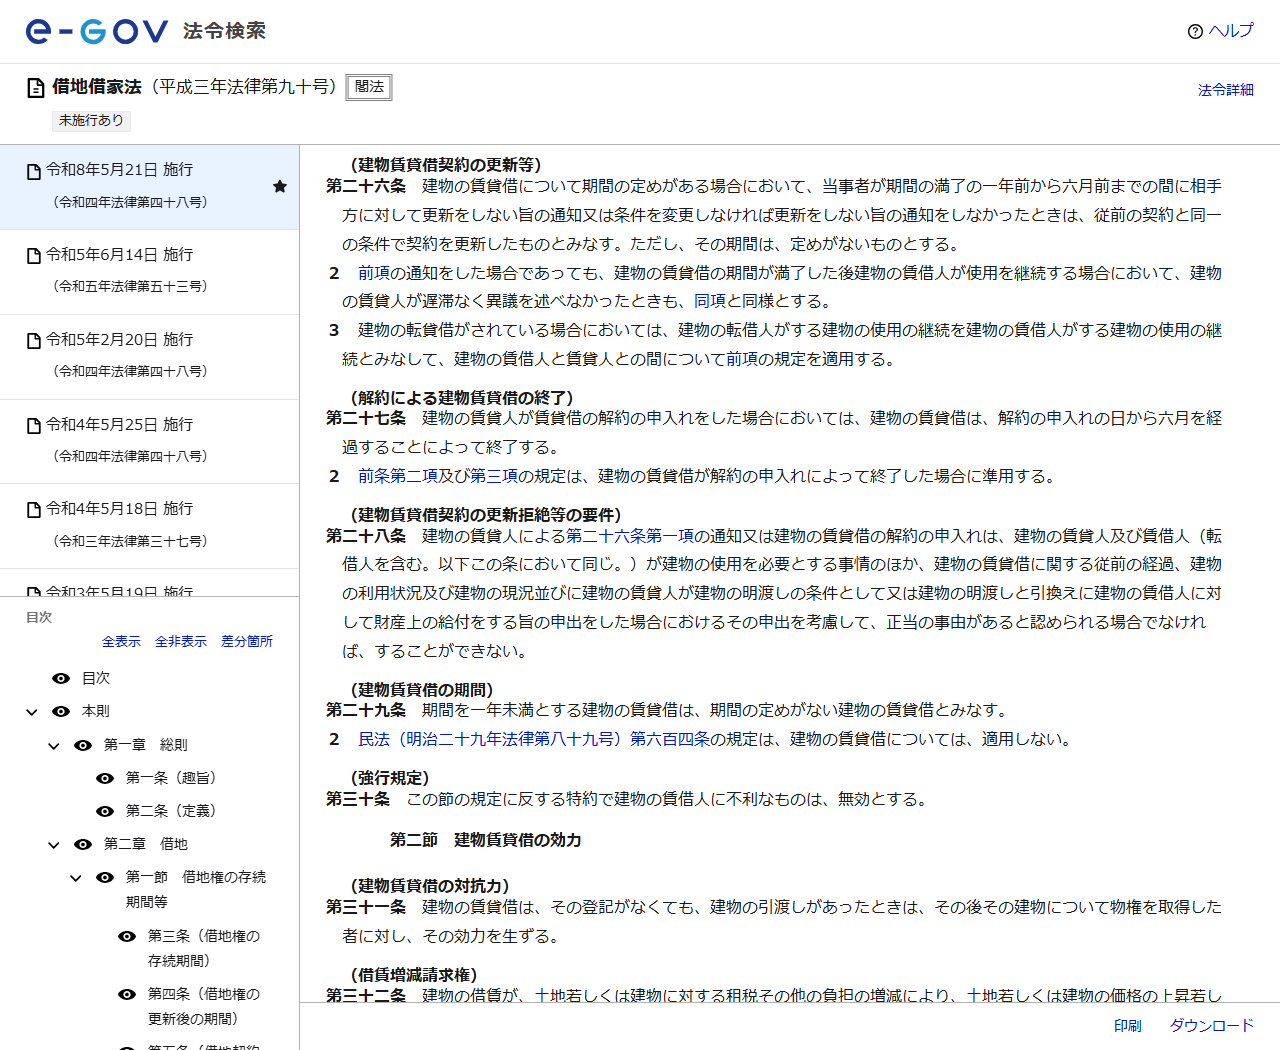This screenshot has width=1280, height=1050.
Task: Click document icon for 令和4年5月18日 施行
Action: coord(34,510)
